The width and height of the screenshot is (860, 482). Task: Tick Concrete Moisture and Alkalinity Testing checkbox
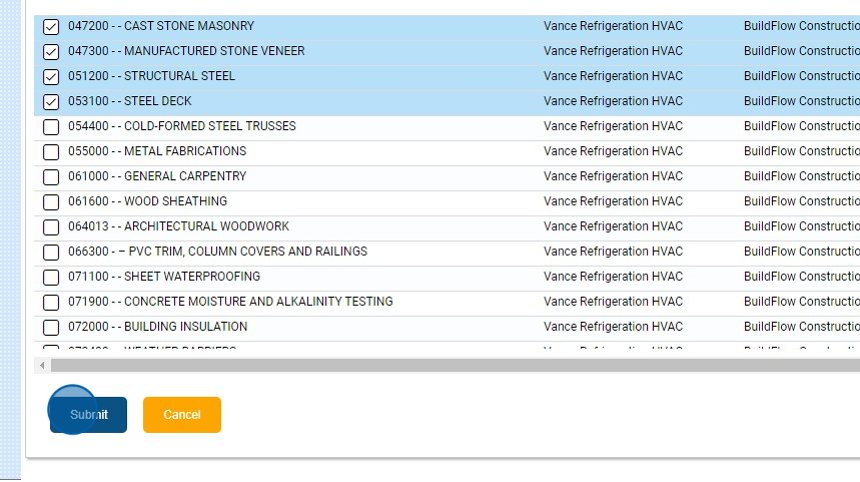[x=51, y=302]
